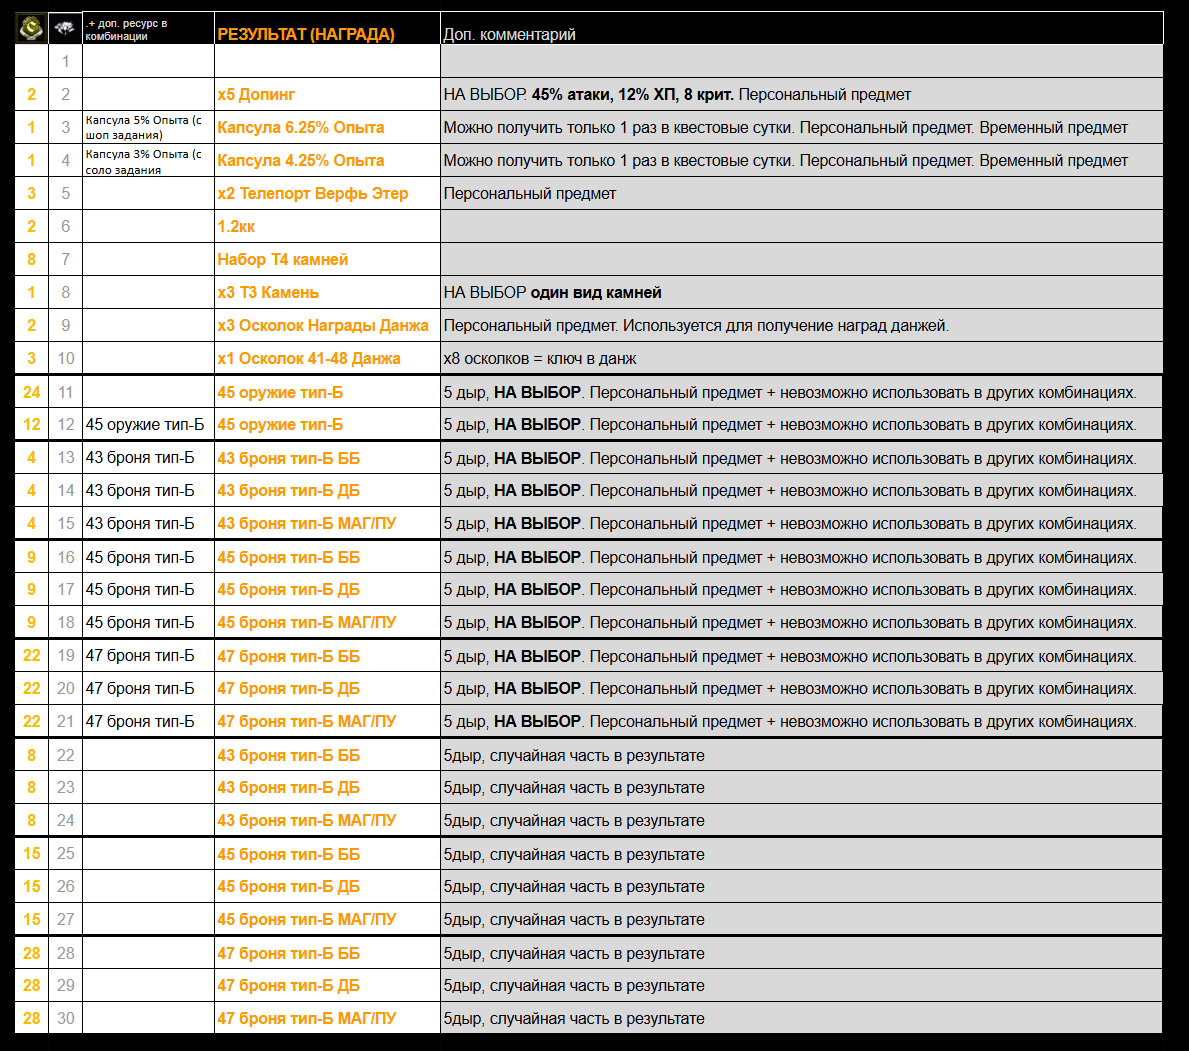
Task: Select the Капсула 4.25% Опыта reward
Action: point(301,160)
